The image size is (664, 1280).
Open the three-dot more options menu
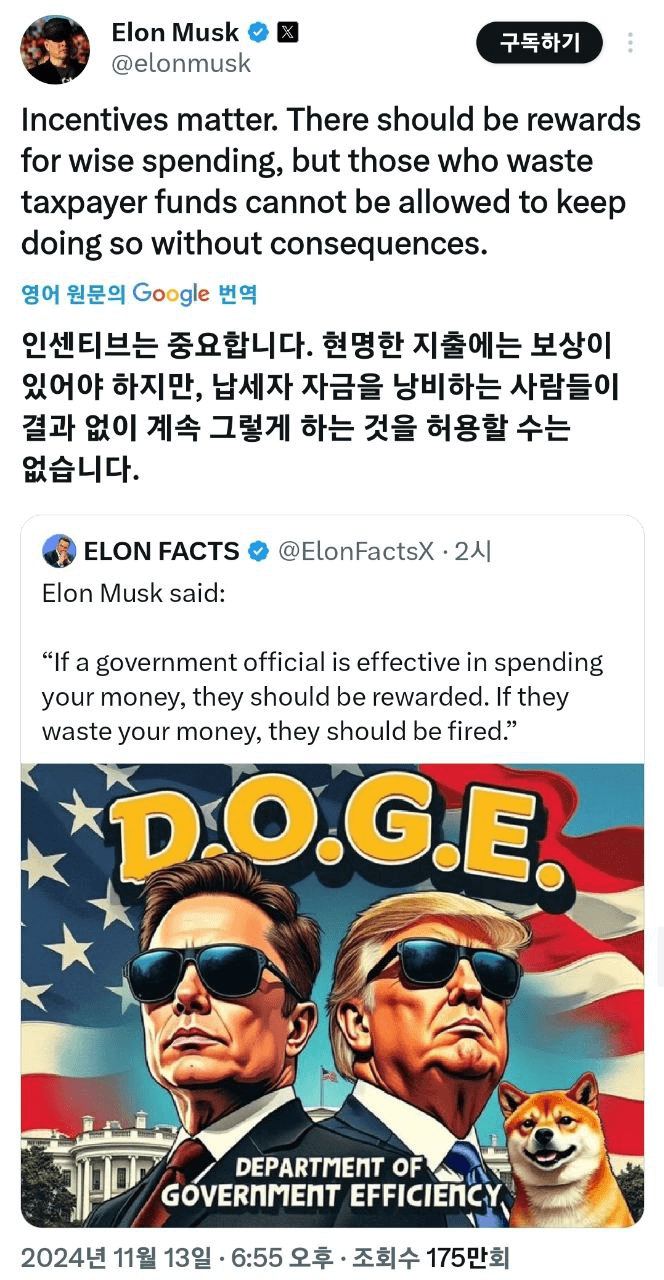coord(630,43)
